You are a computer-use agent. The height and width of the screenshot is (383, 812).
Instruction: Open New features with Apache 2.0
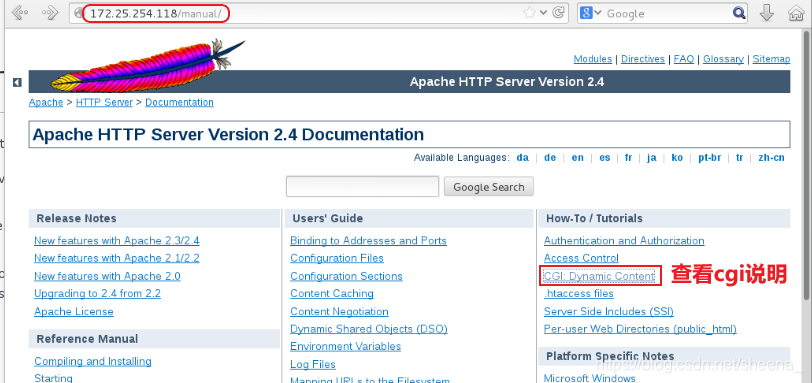point(107,276)
